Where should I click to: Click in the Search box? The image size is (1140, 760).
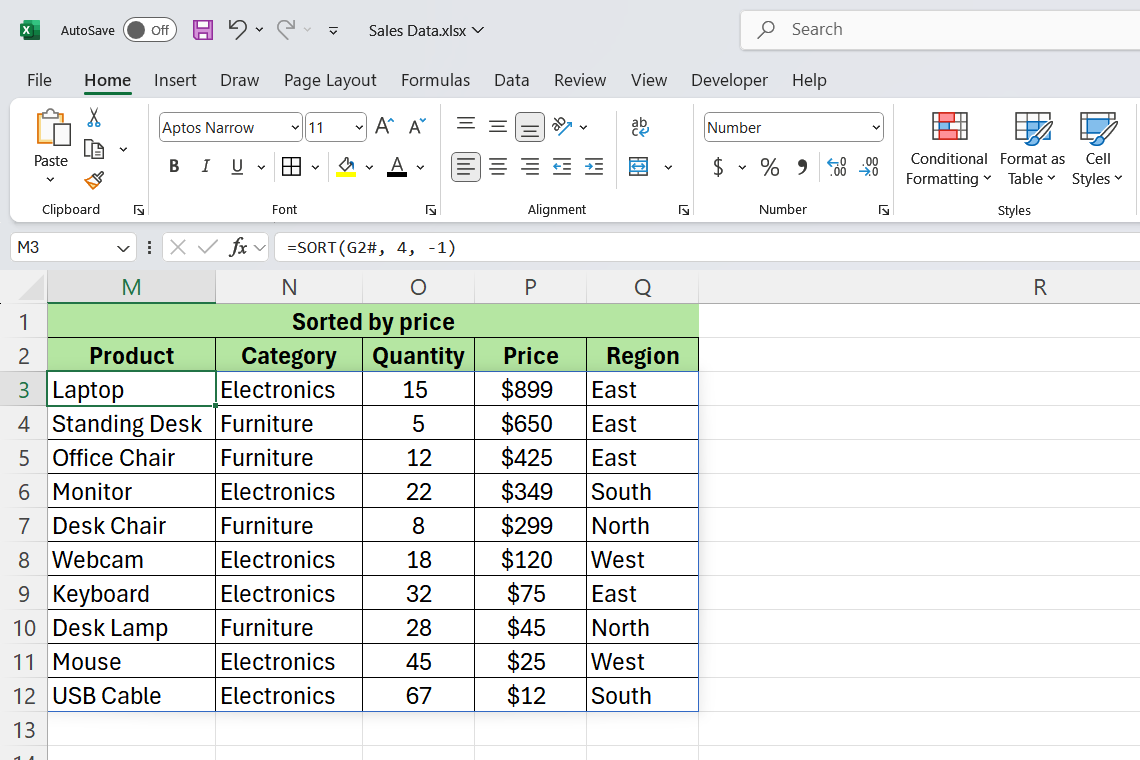[x=940, y=30]
